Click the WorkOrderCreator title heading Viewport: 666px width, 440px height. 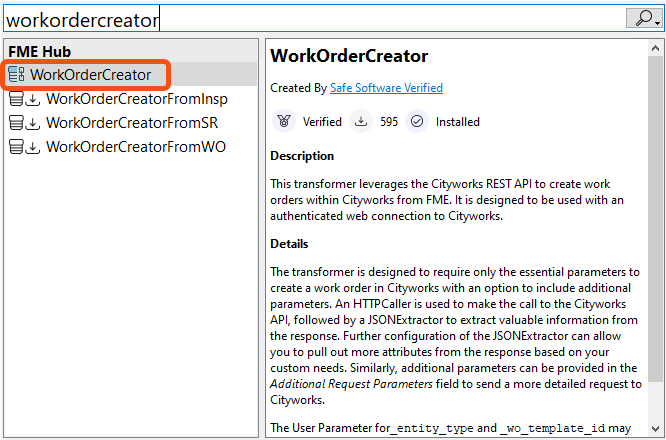pyautogui.click(x=349, y=56)
